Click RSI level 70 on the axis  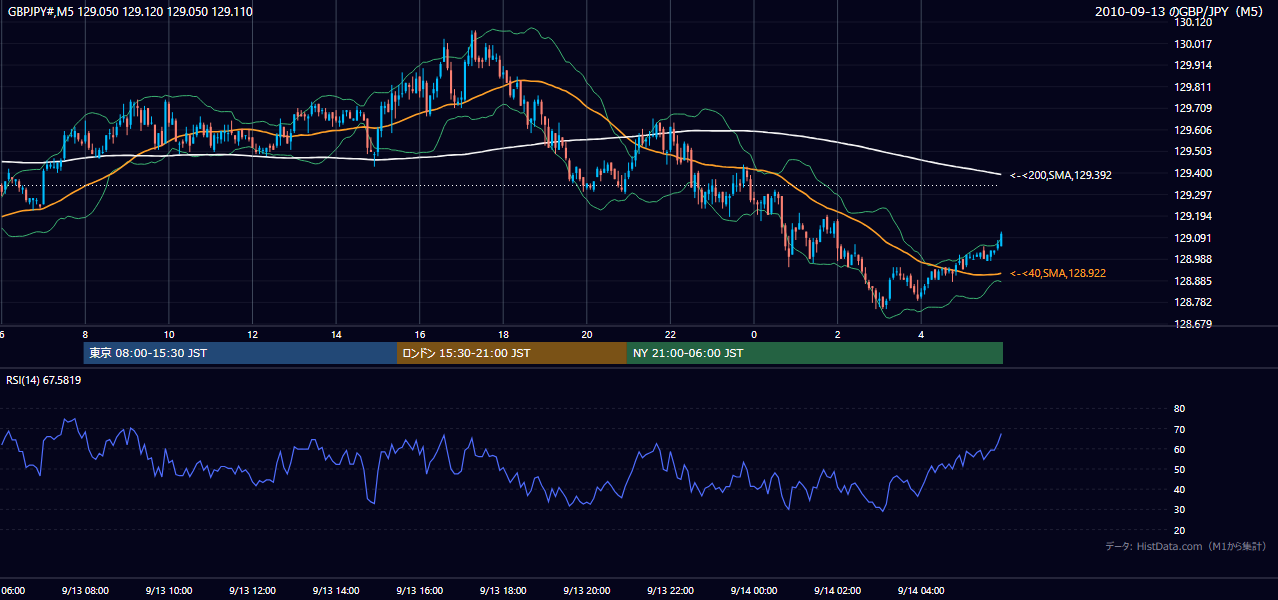(x=1179, y=429)
